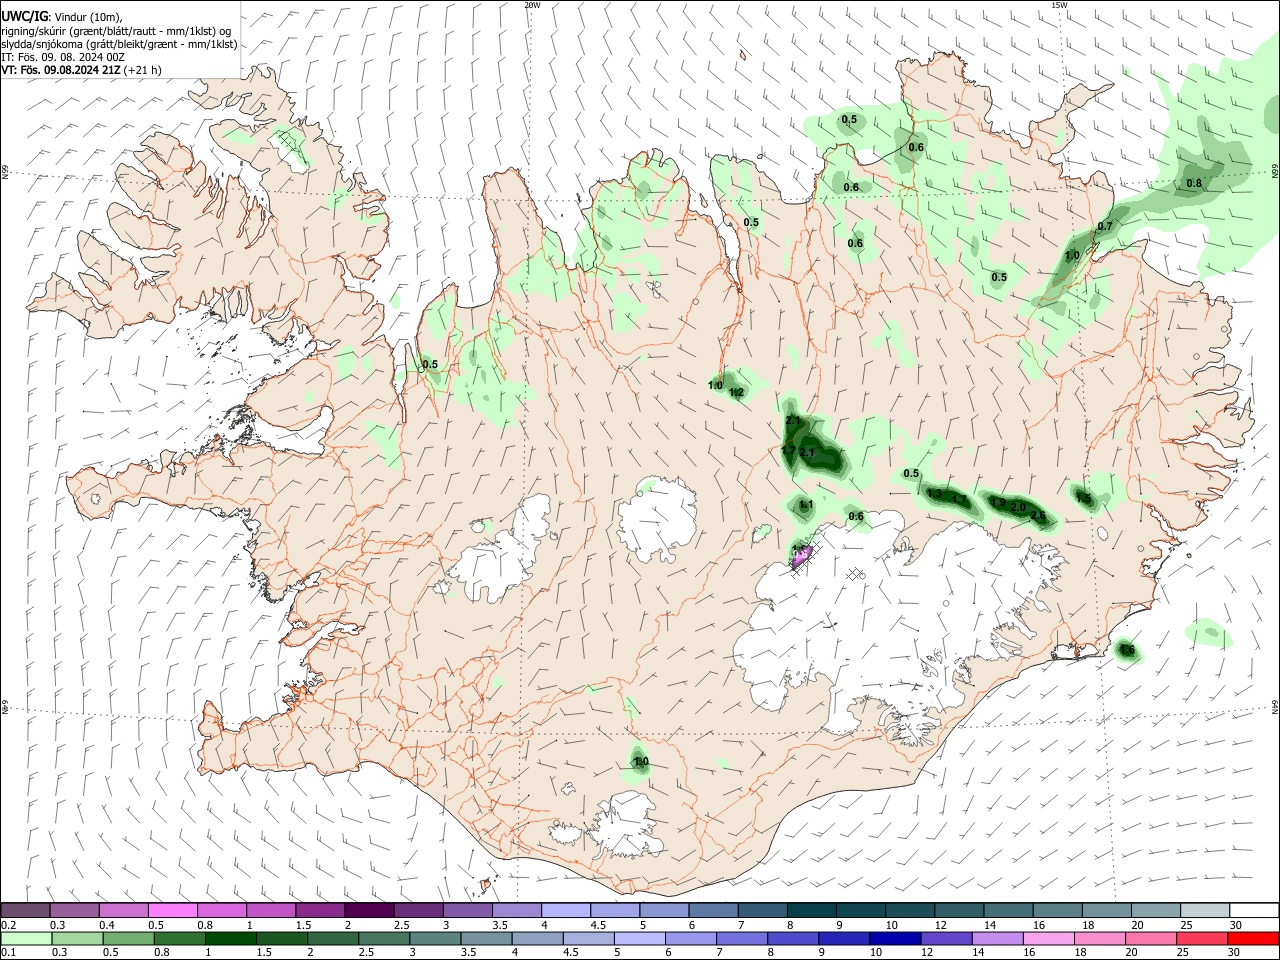Image resolution: width=1280 pixels, height=960 pixels.
Task: Click the dark teal swatch labeled 8 in snow scale
Action: click(x=811, y=910)
